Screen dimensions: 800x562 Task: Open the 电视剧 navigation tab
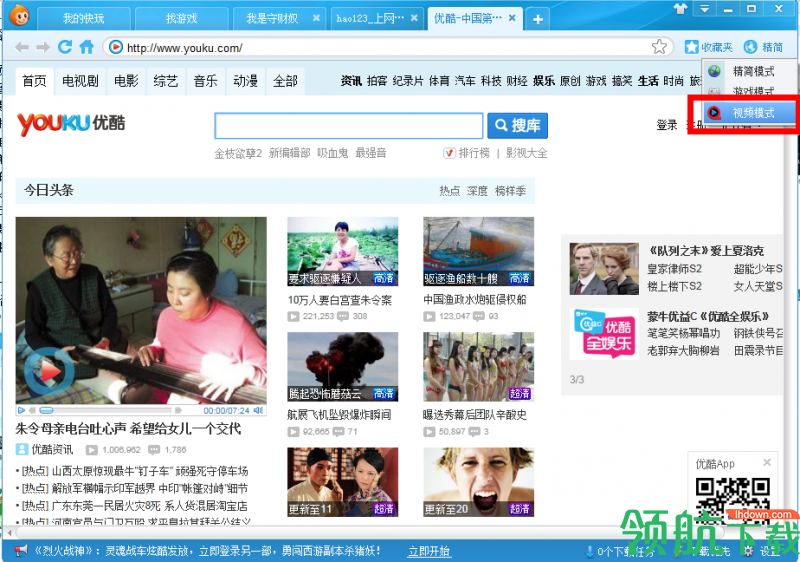[x=80, y=81]
